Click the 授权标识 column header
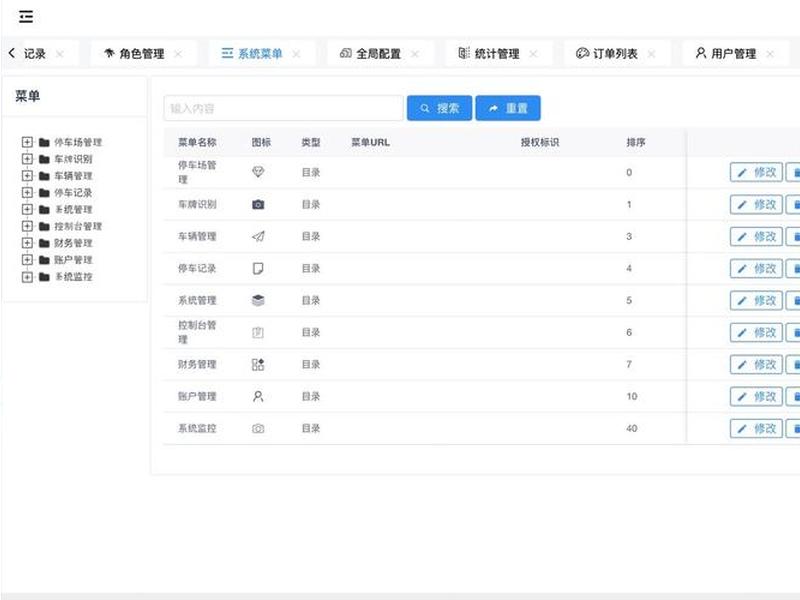Viewport: 800px width, 600px height. point(540,142)
